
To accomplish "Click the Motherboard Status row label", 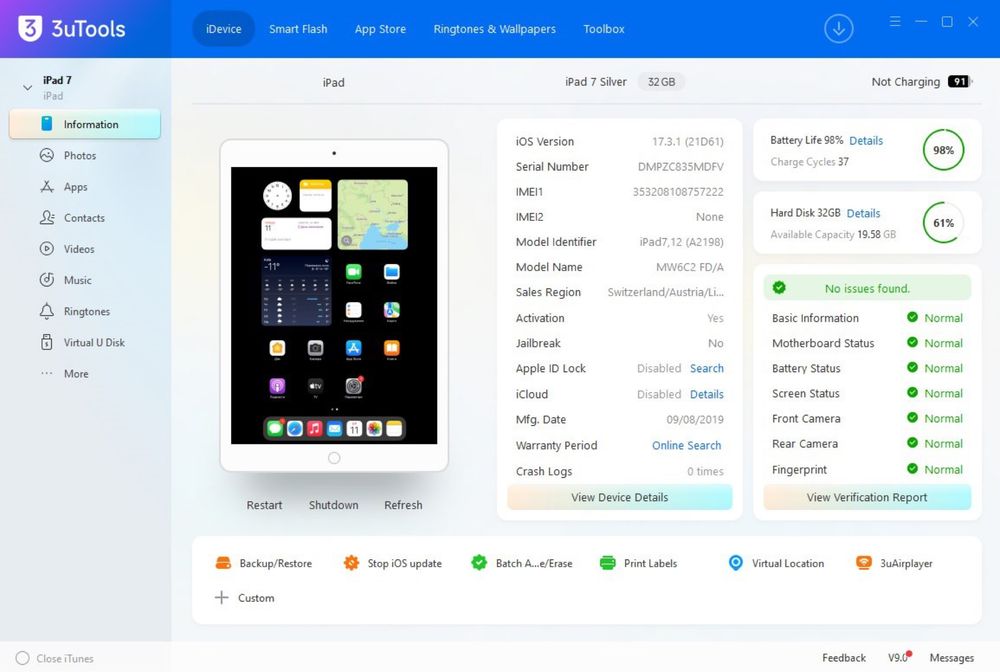I will pyautogui.click(x=823, y=343).
